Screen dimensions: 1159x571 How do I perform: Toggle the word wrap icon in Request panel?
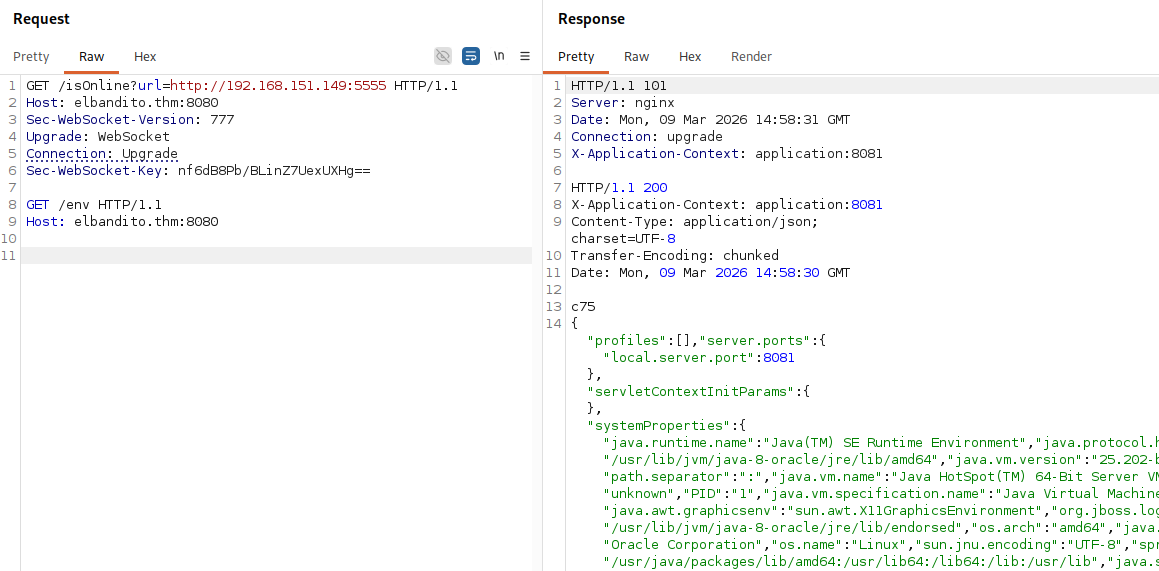tap(471, 56)
